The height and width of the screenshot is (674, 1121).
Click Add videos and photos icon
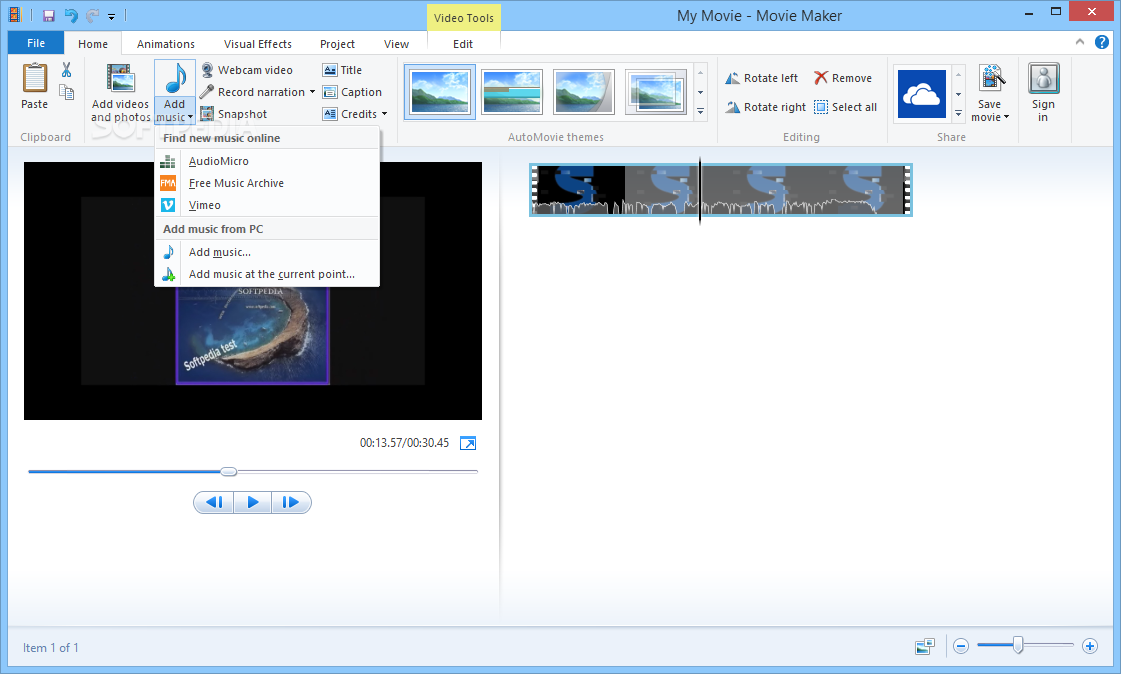(120, 79)
